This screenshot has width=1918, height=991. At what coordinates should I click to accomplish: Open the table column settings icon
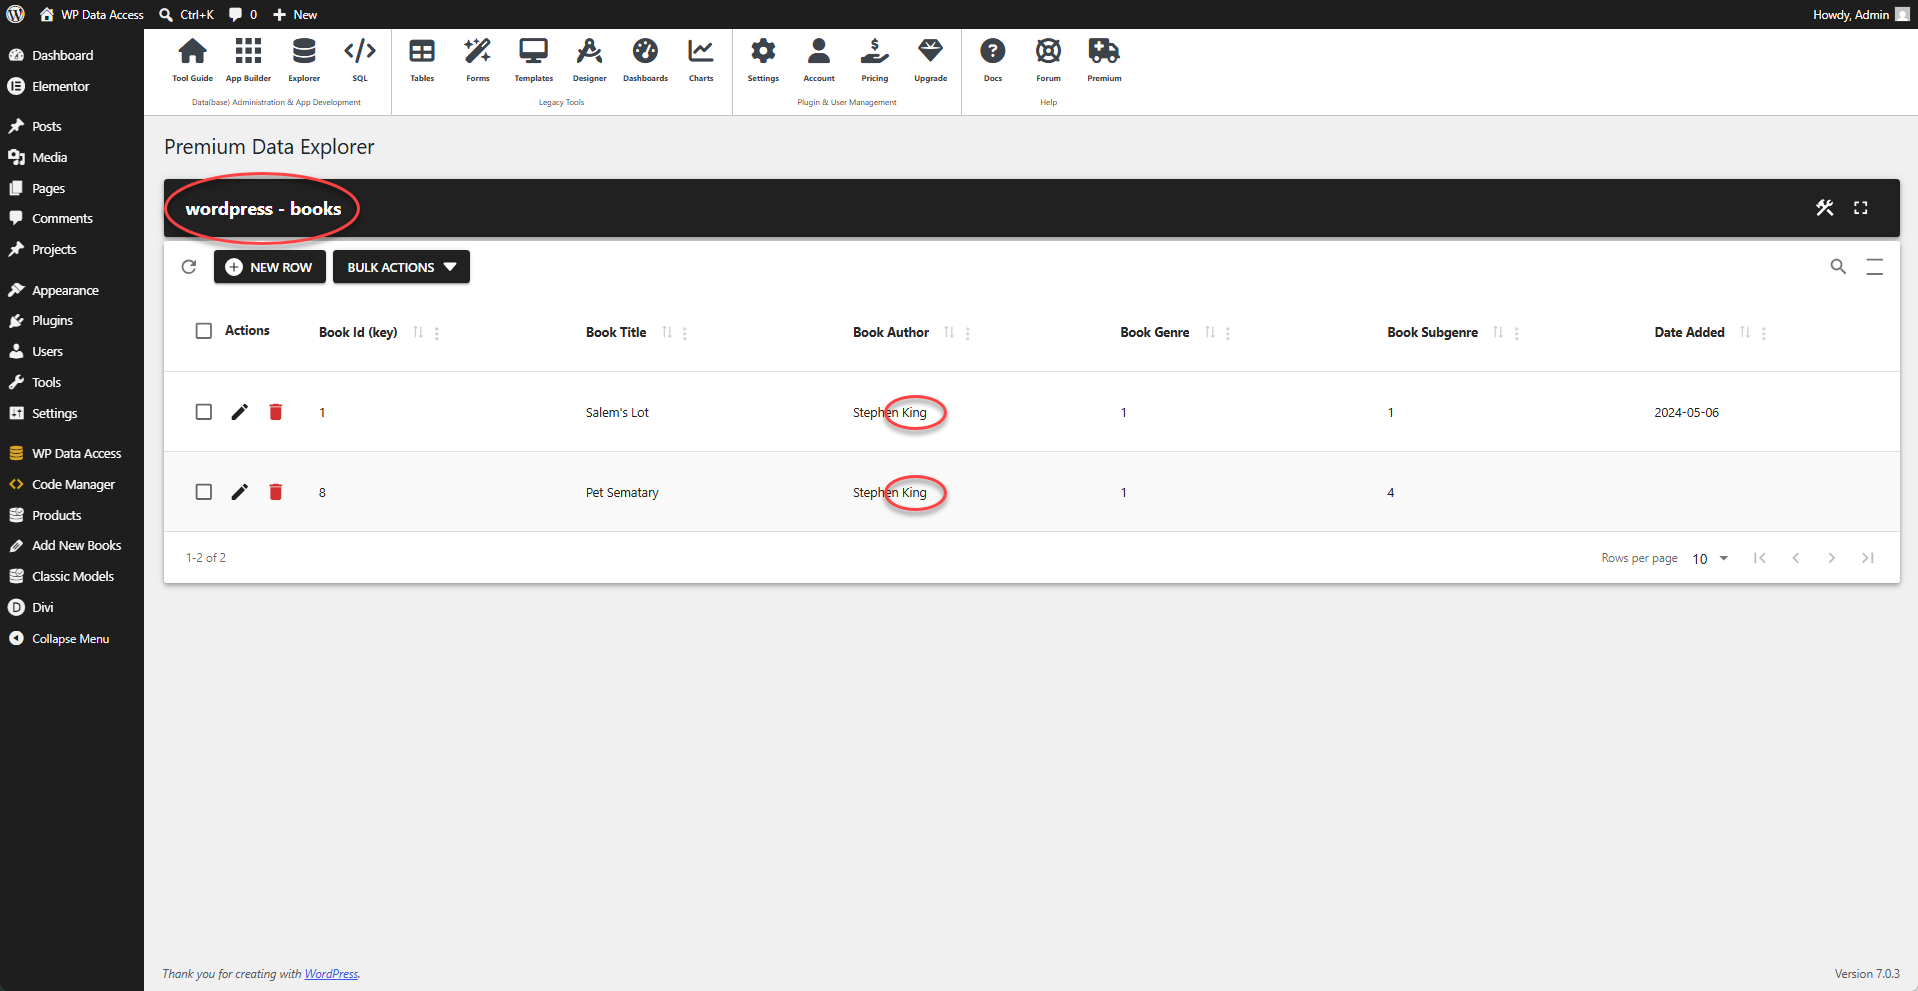point(1875,266)
